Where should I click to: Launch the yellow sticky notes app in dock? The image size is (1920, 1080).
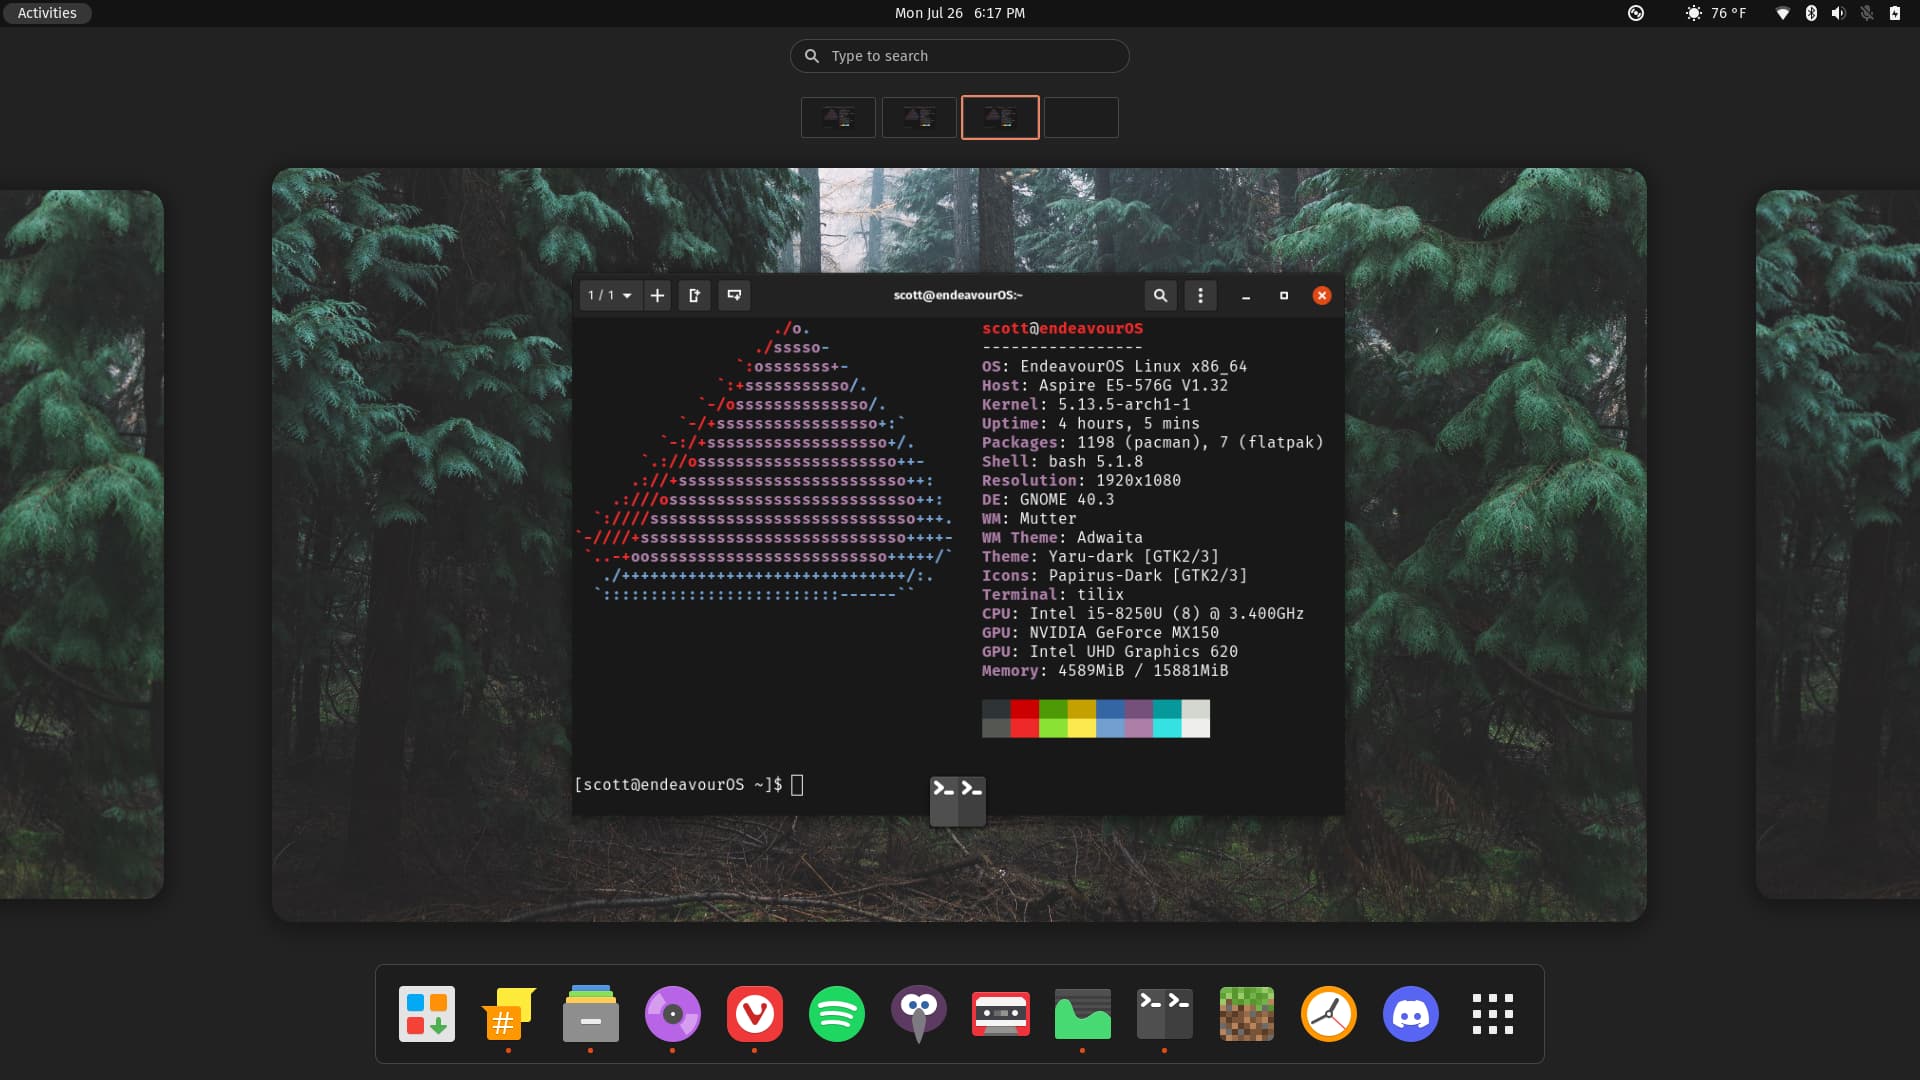point(509,1013)
